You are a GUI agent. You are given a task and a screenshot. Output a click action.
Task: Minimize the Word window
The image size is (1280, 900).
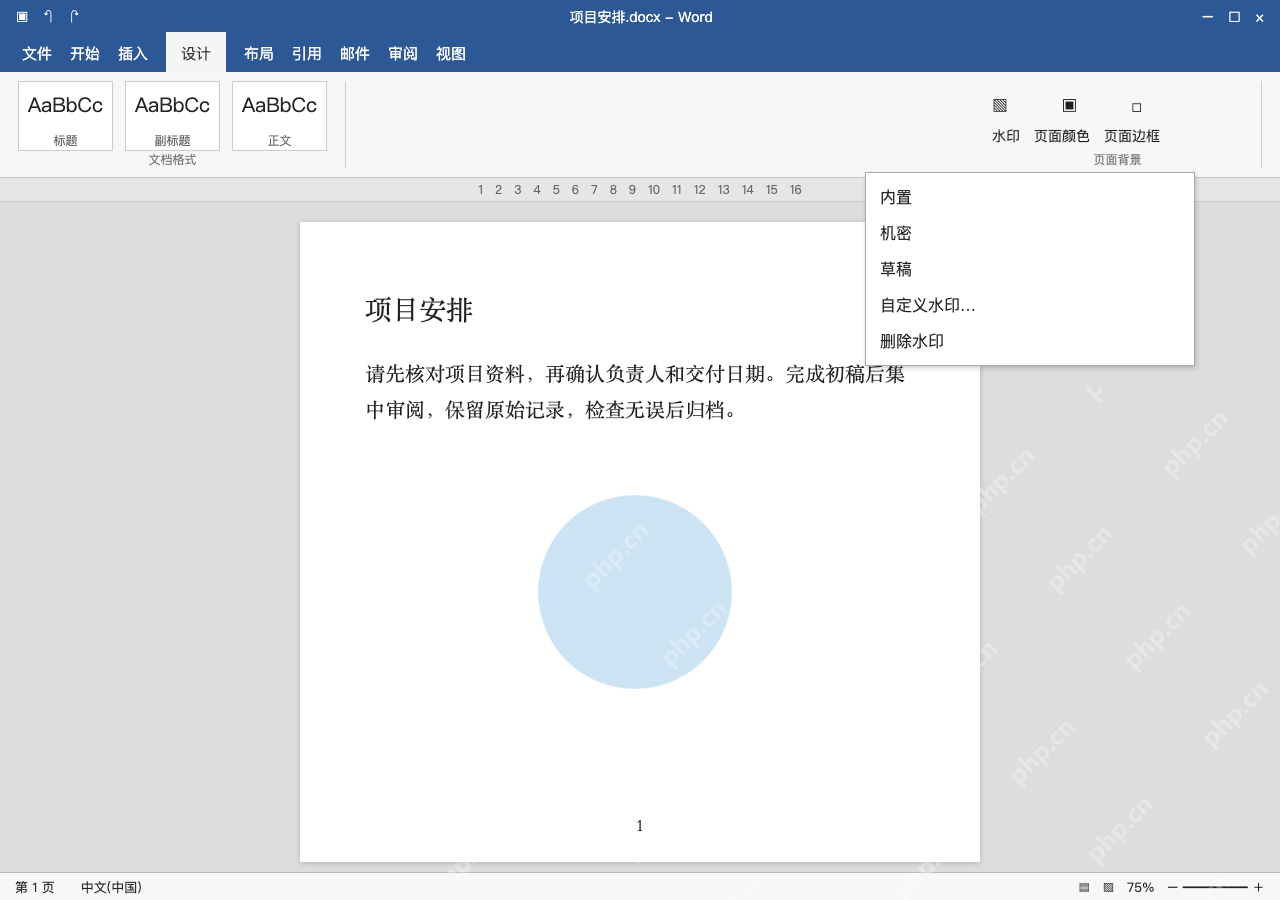pos(1208,17)
